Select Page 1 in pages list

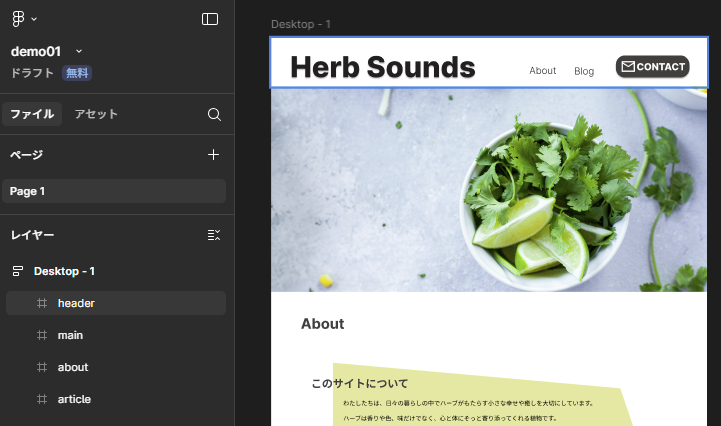pyautogui.click(x=28, y=191)
